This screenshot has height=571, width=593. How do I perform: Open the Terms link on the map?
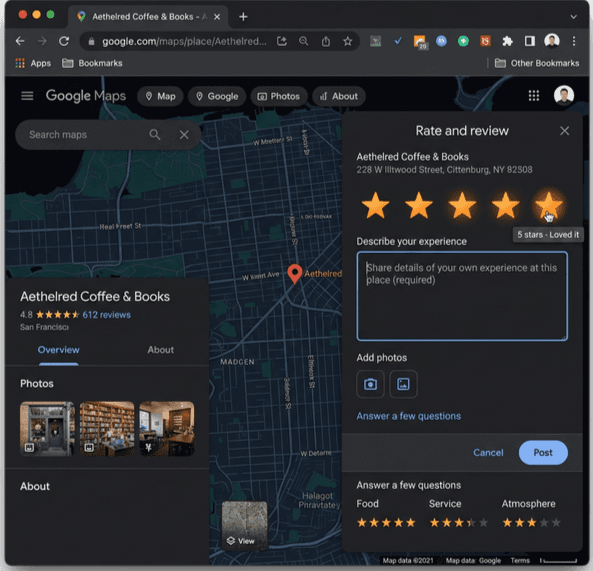pyautogui.click(x=520, y=560)
